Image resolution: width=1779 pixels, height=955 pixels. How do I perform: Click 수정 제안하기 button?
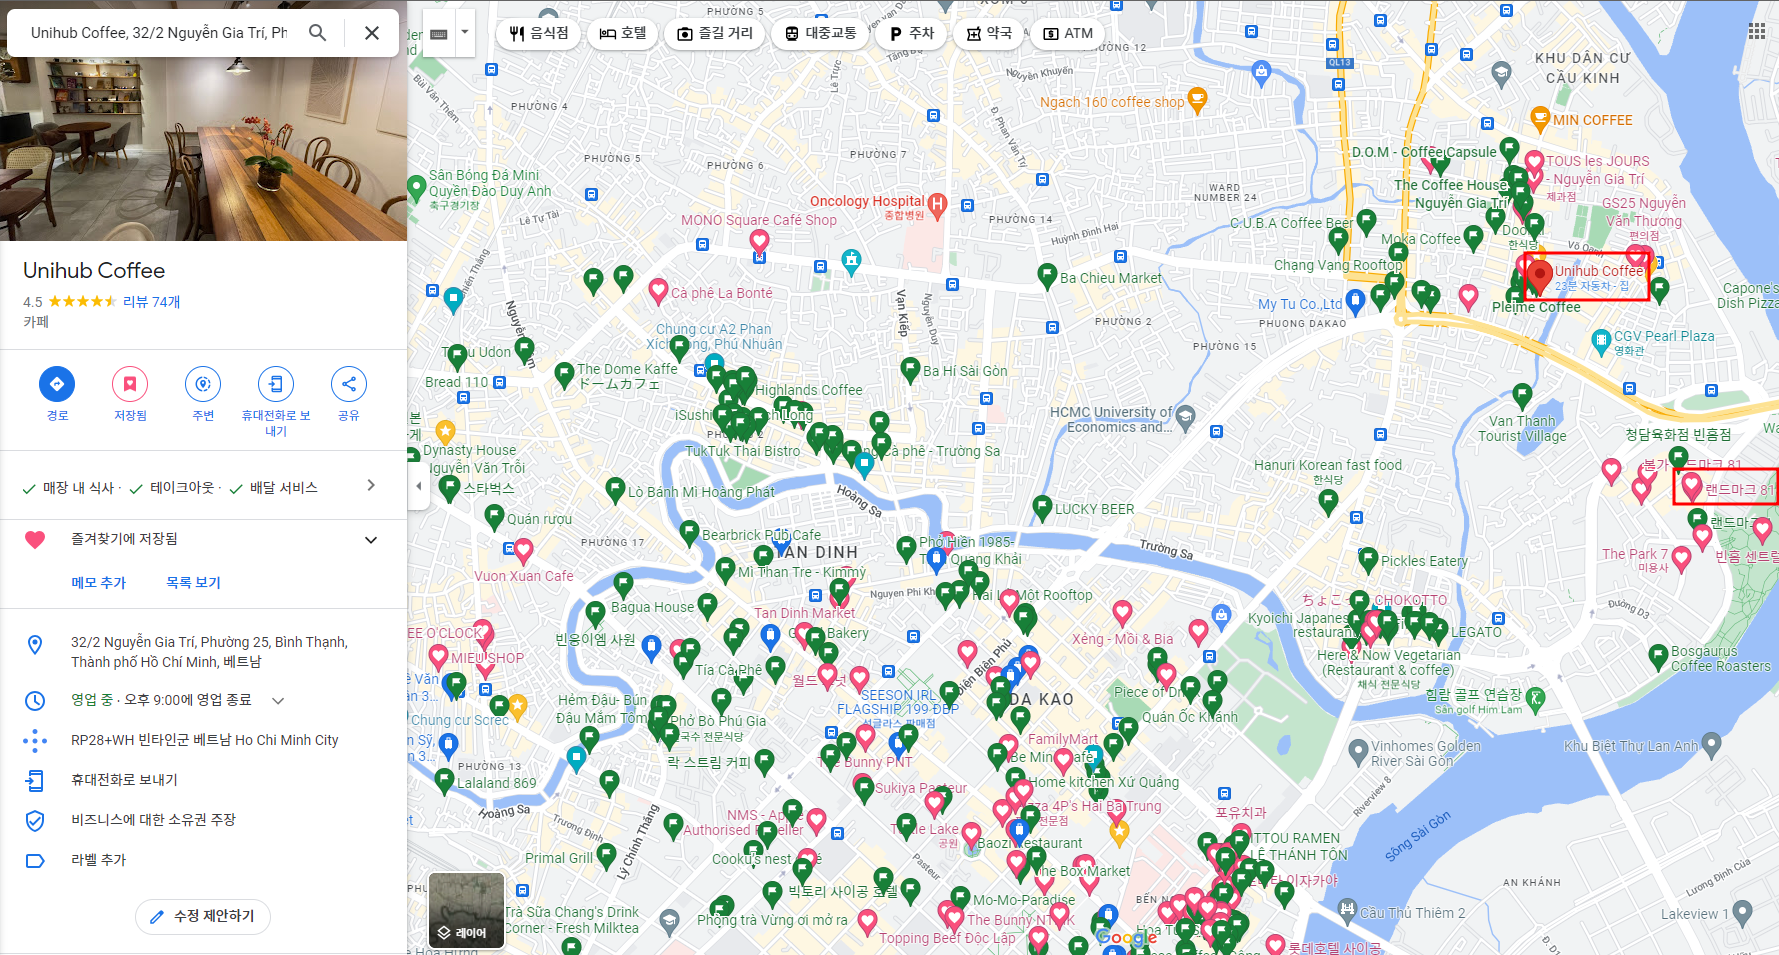203,916
